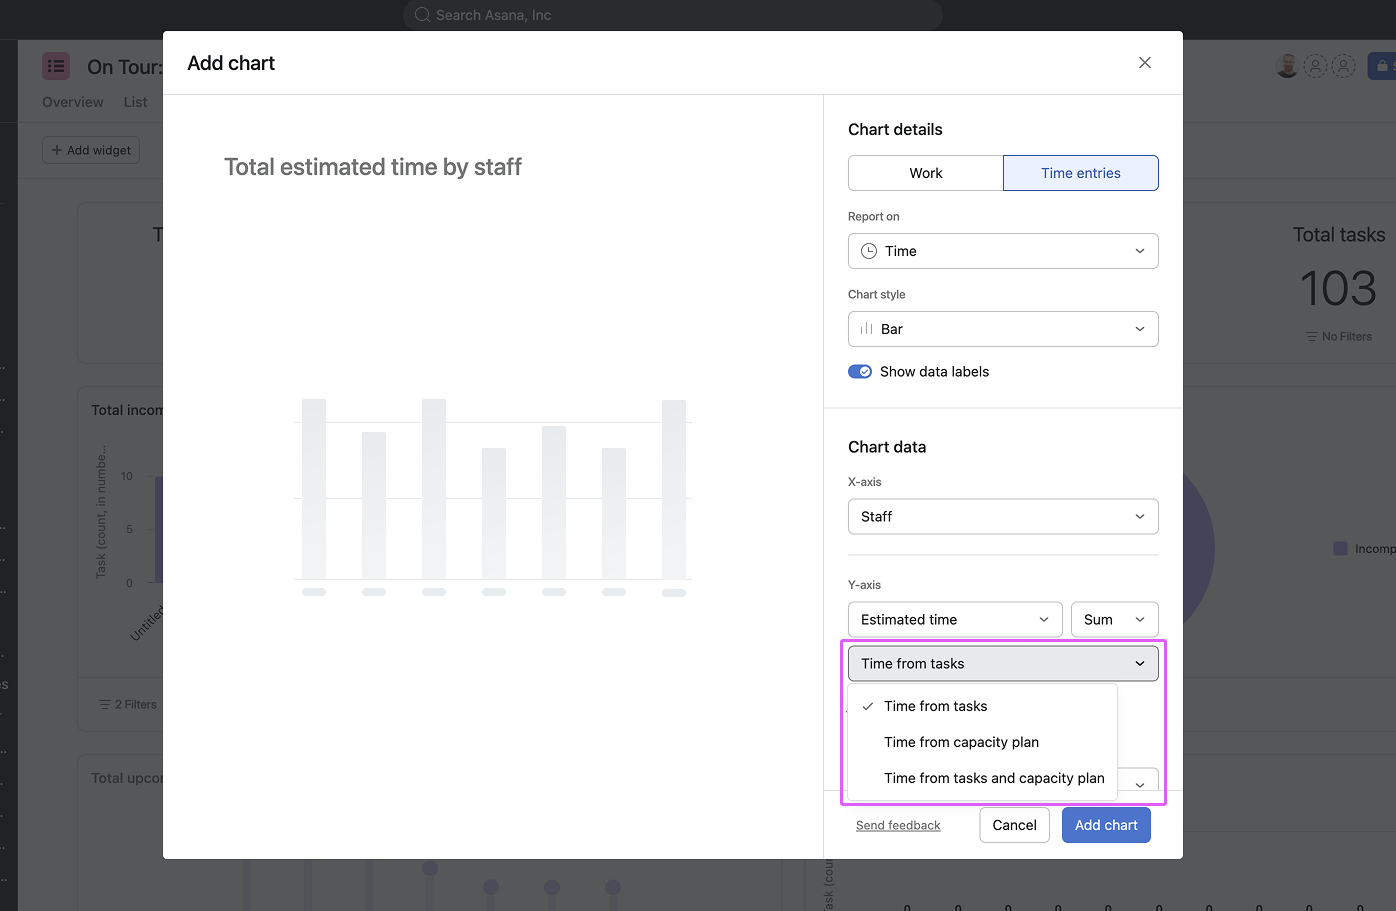
Task: Click the clock icon in Report on field
Action: 869,251
